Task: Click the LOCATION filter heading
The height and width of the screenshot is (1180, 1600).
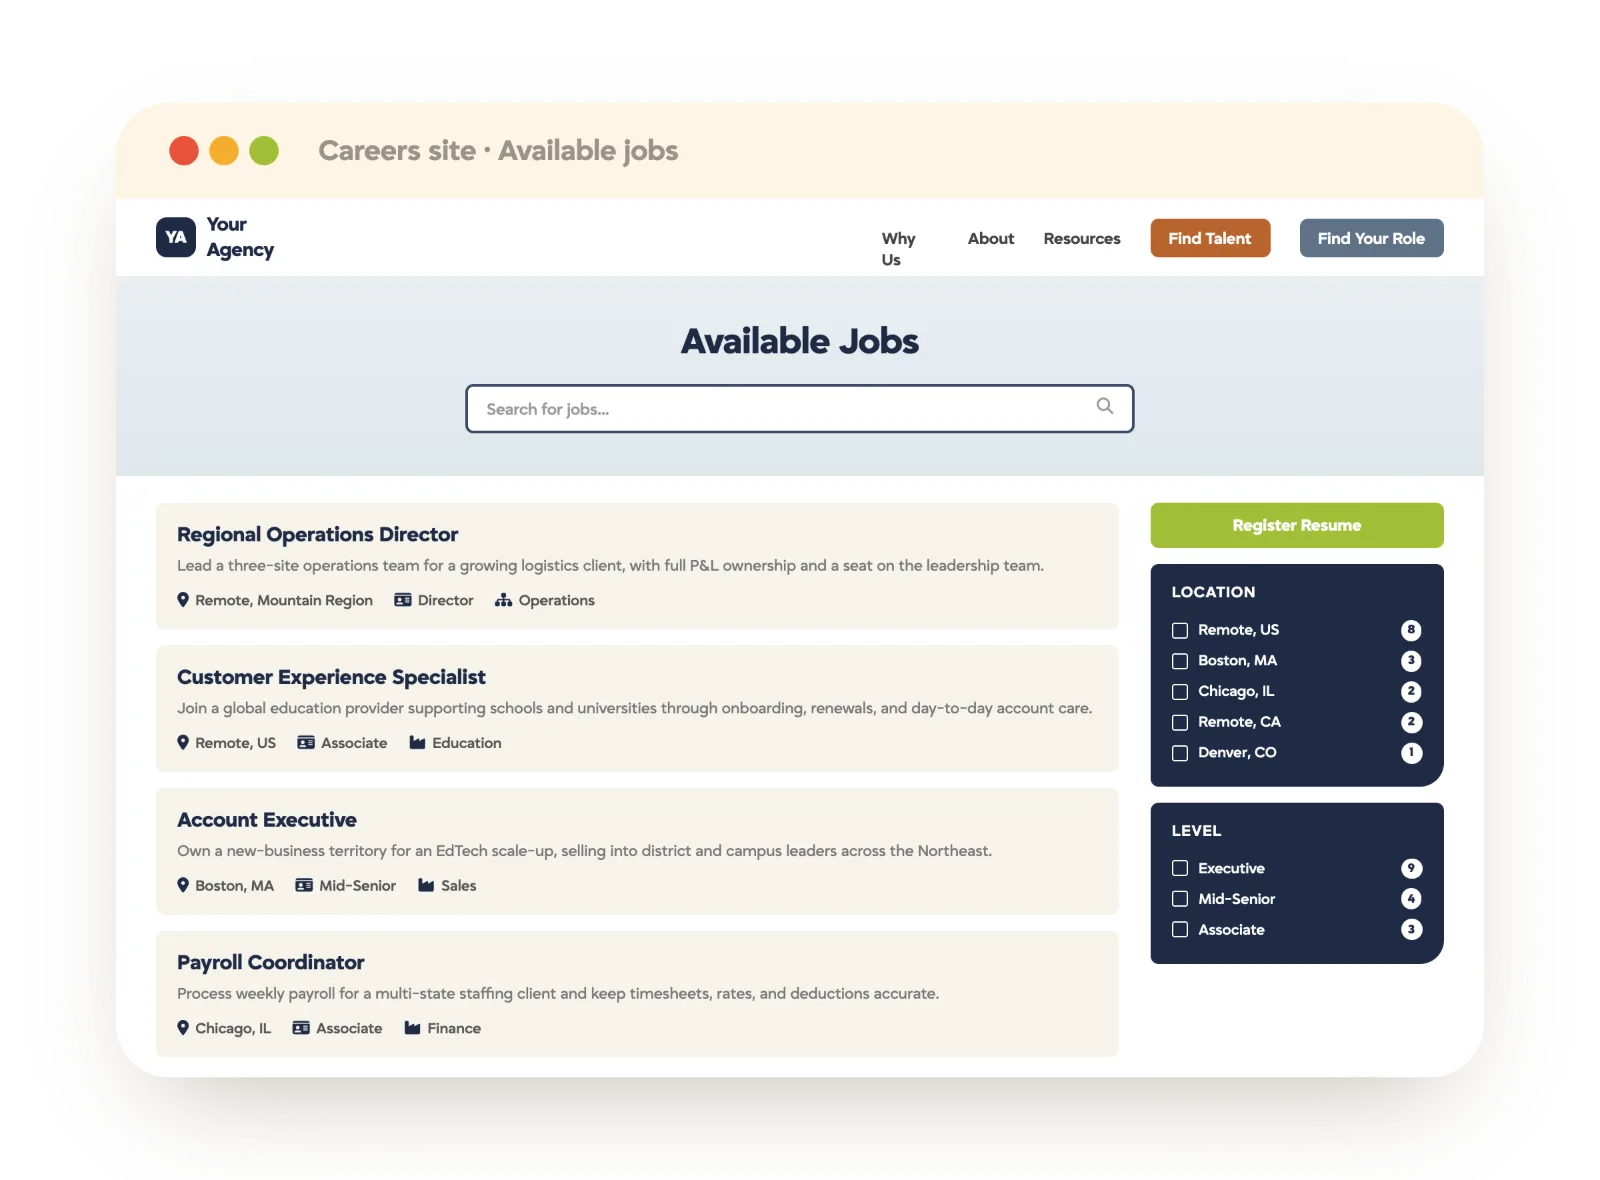Action: click(x=1213, y=592)
